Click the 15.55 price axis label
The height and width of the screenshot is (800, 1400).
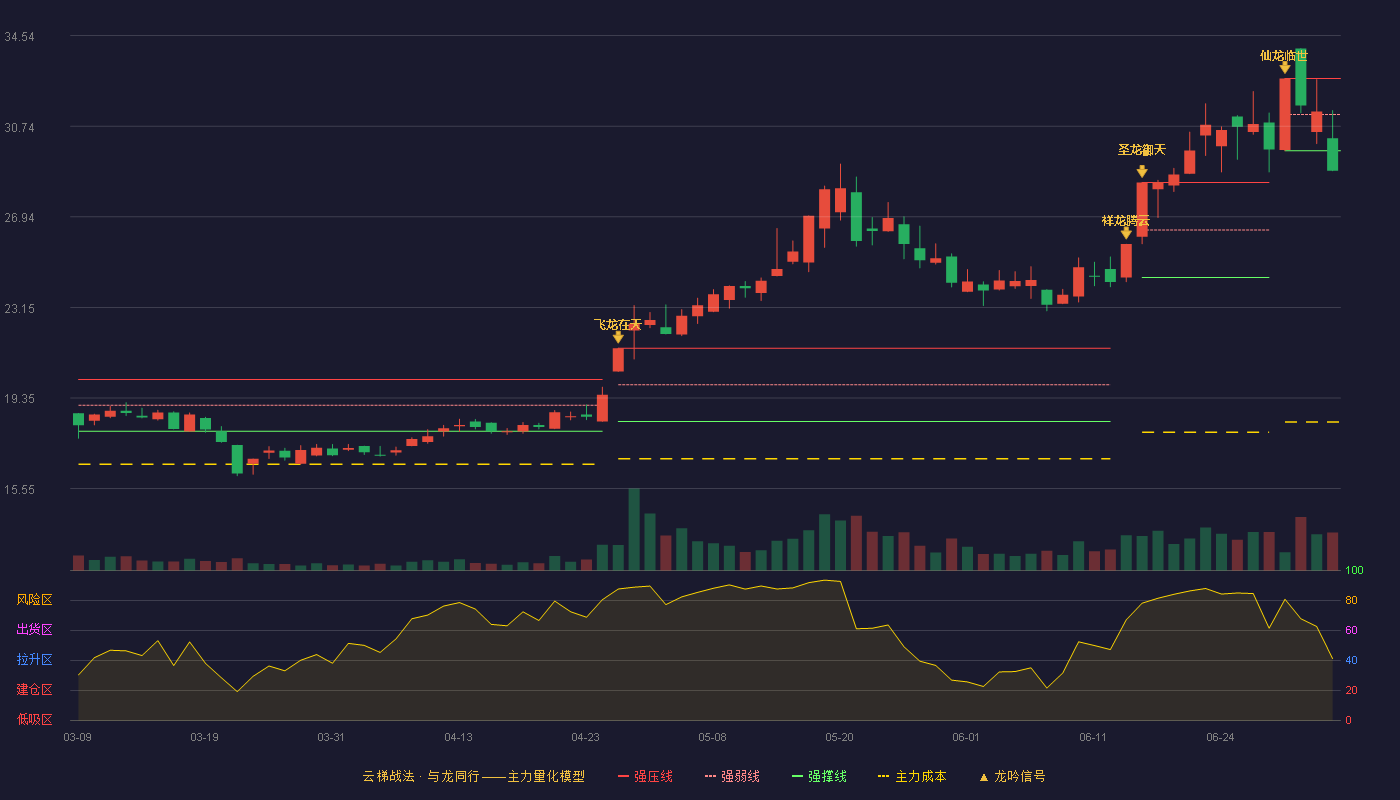click(x=19, y=490)
